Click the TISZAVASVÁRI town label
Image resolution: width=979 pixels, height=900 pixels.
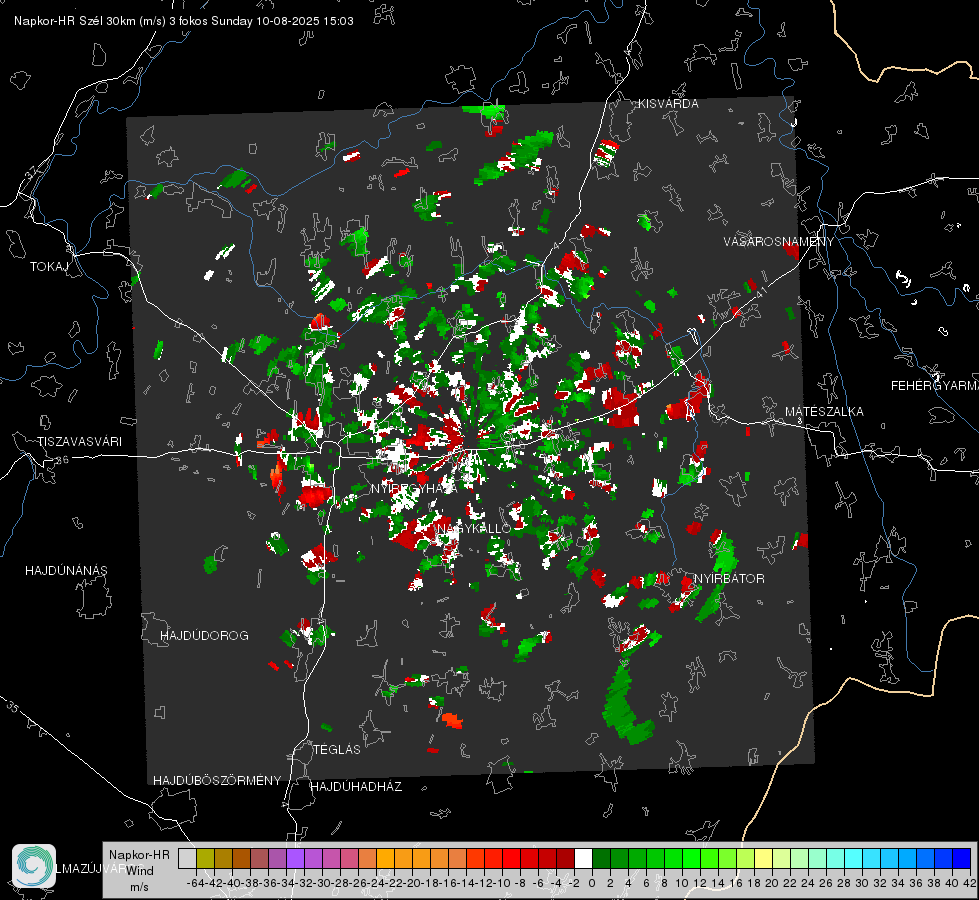pos(79,442)
